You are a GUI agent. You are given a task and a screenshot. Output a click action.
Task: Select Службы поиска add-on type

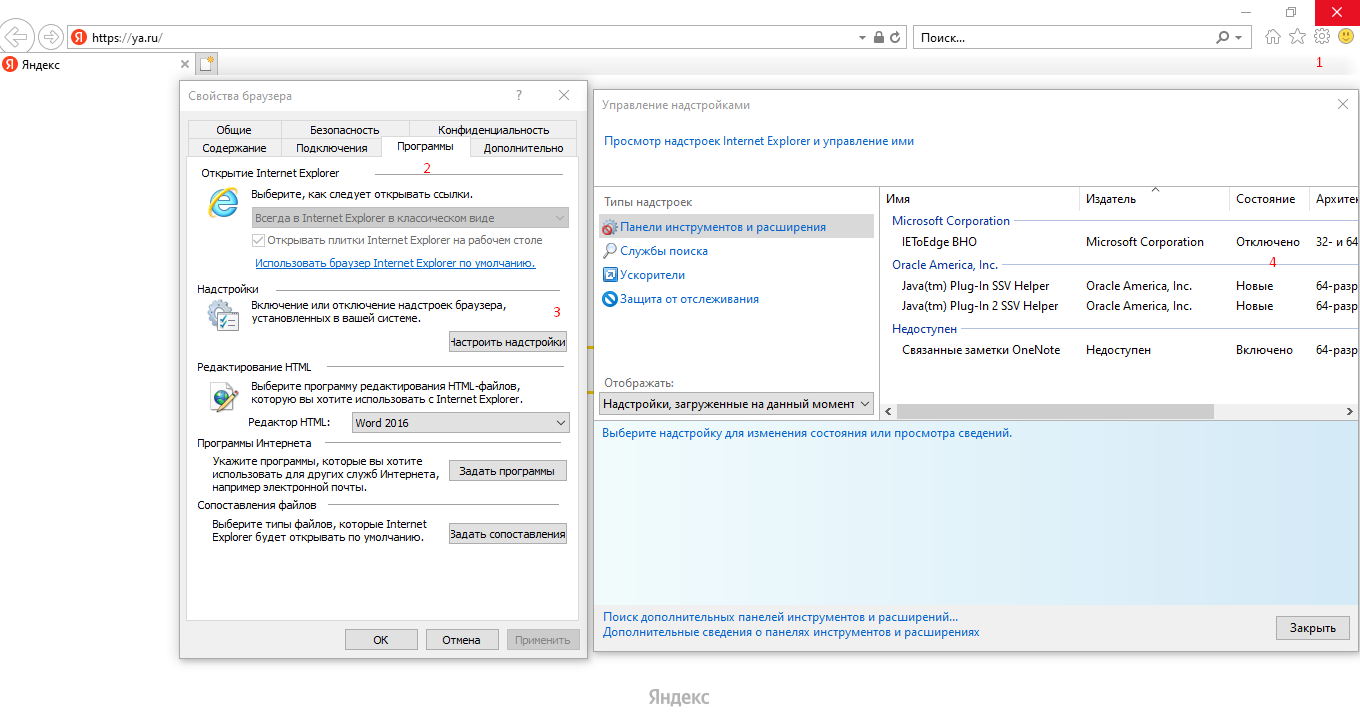(x=663, y=251)
